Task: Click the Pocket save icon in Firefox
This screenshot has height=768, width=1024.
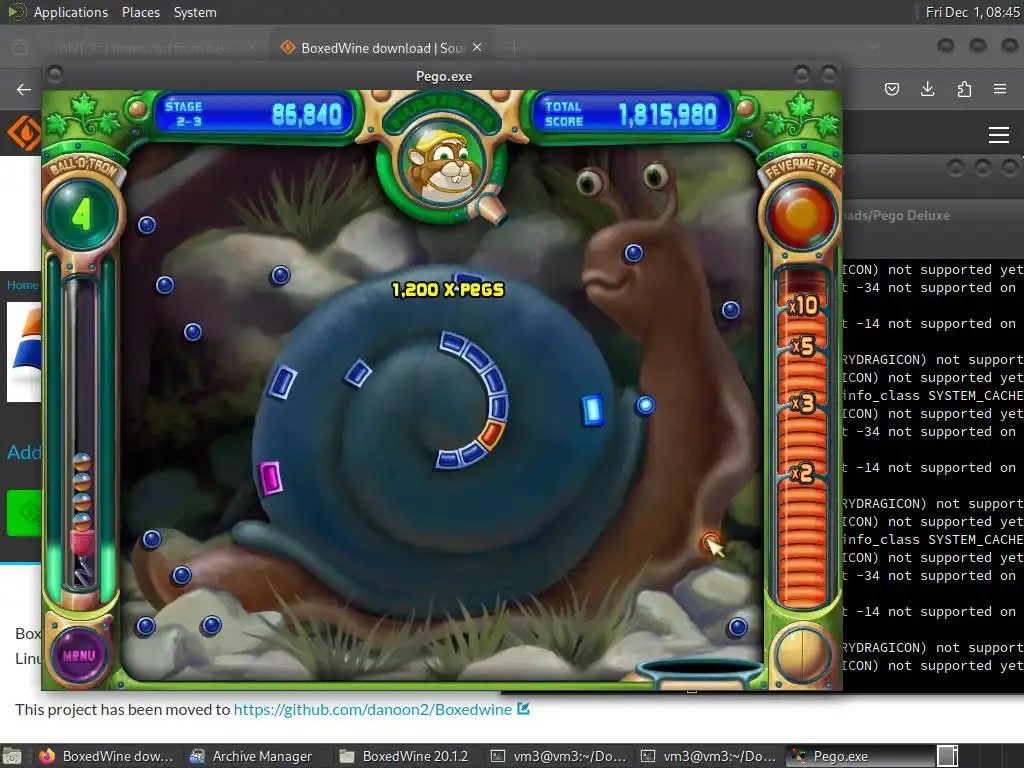Action: pyautogui.click(x=891, y=89)
